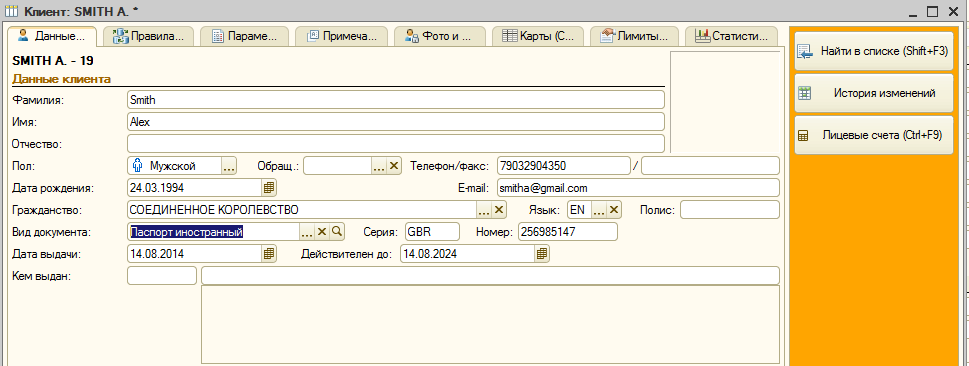Click the Номер field 256985147
The width and height of the screenshot is (969, 366).
[568, 232]
